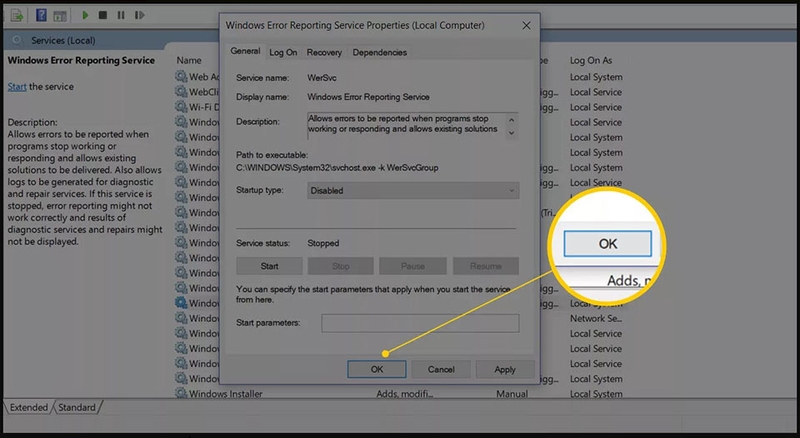Click the Web A service name
The image size is (800, 438).
point(204,77)
